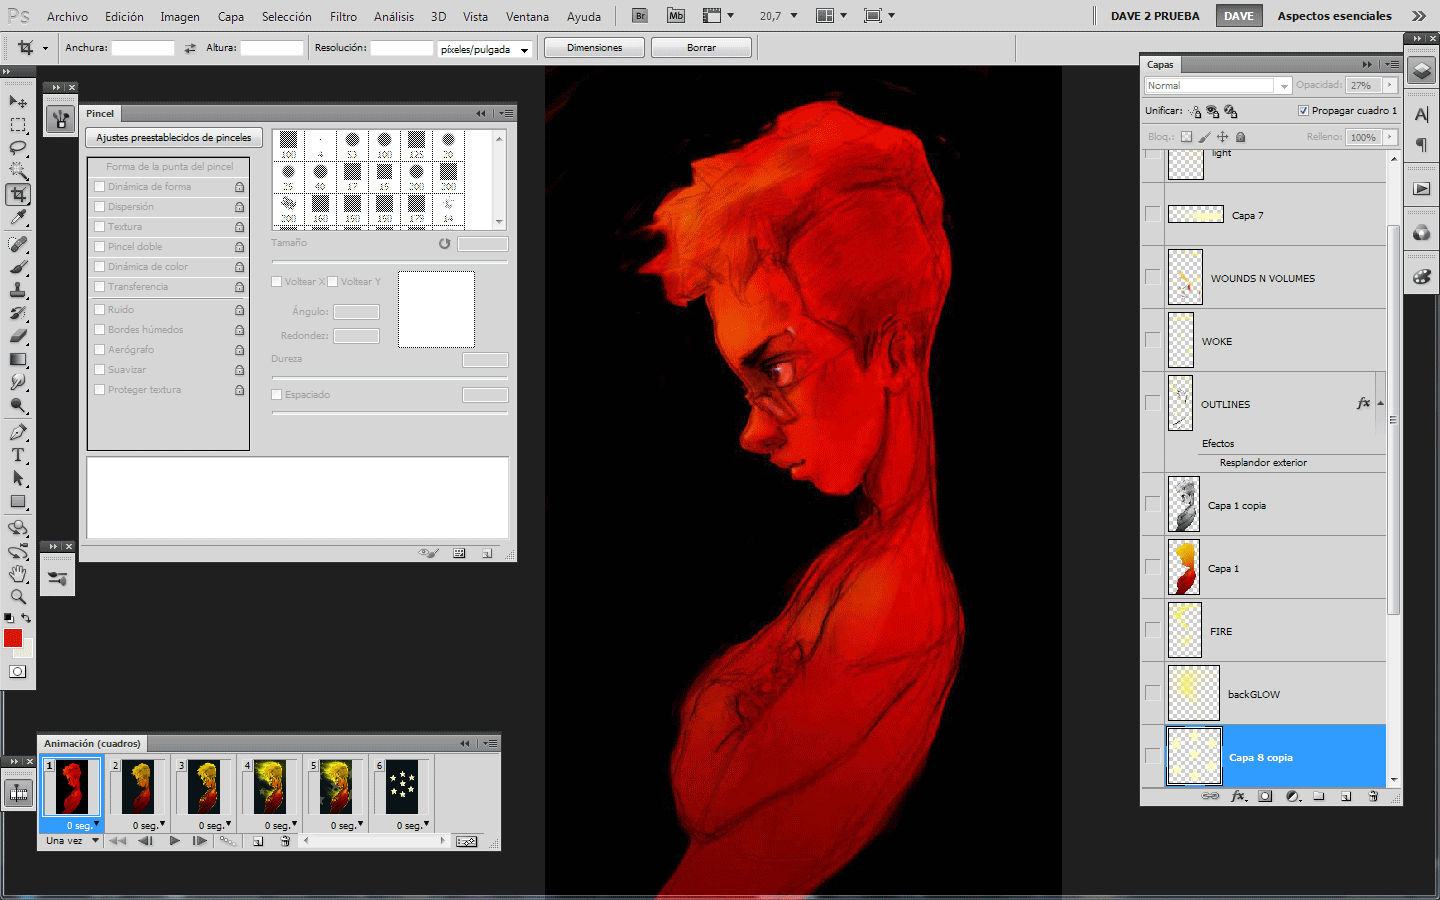The height and width of the screenshot is (900, 1440).
Task: Select the Lasso tool
Action: (18, 148)
